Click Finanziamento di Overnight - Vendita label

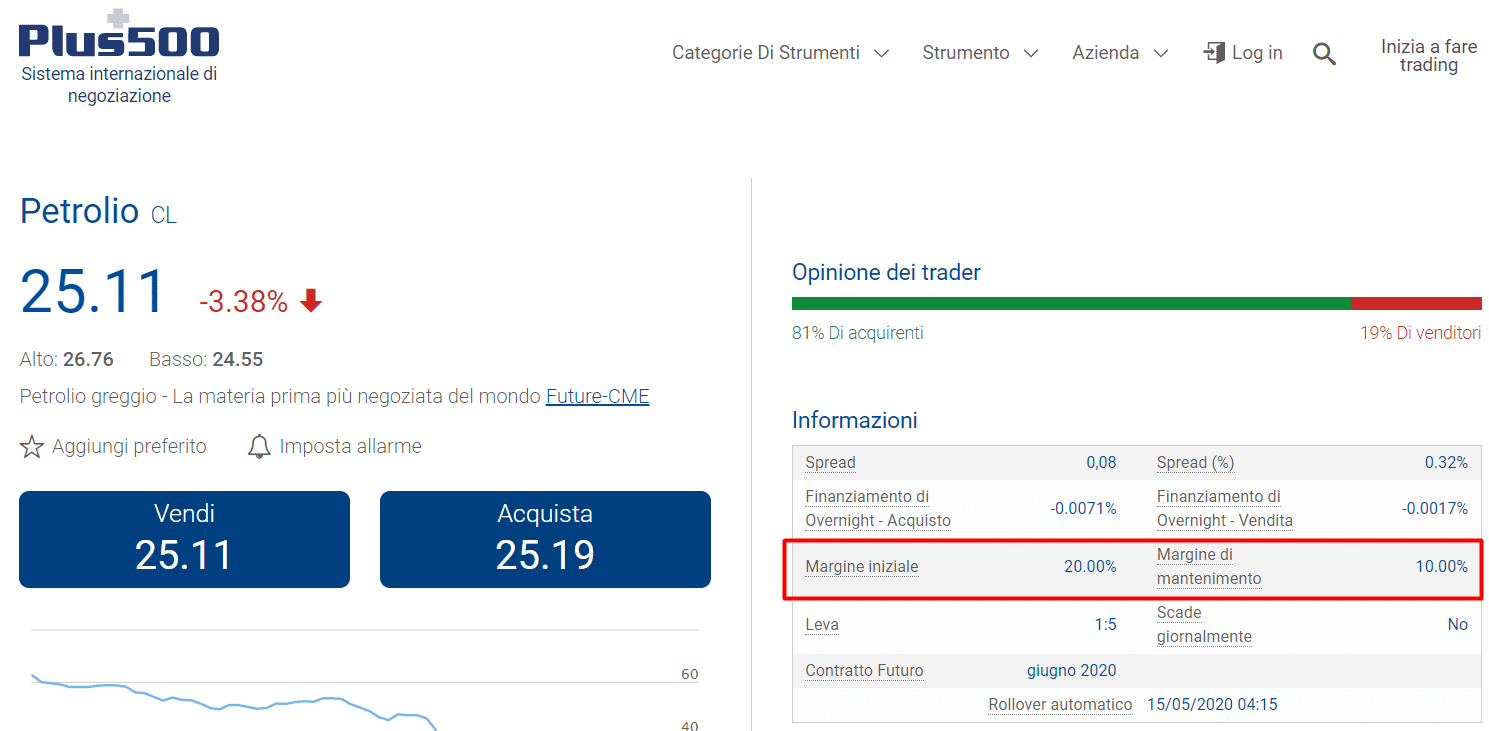click(x=1225, y=509)
